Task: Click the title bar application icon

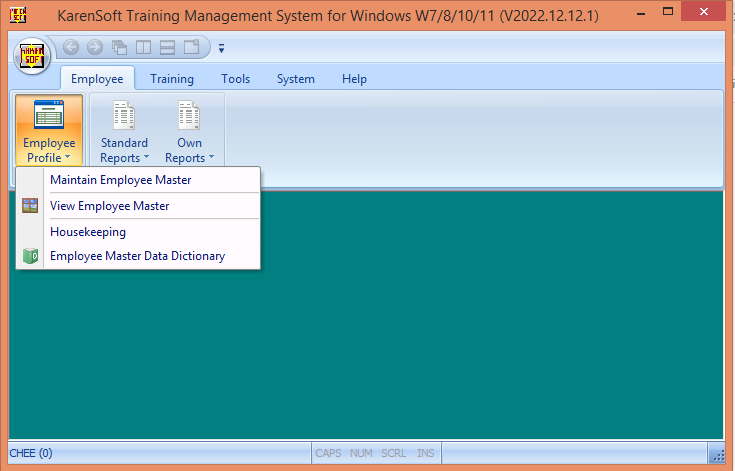Action: [18, 15]
